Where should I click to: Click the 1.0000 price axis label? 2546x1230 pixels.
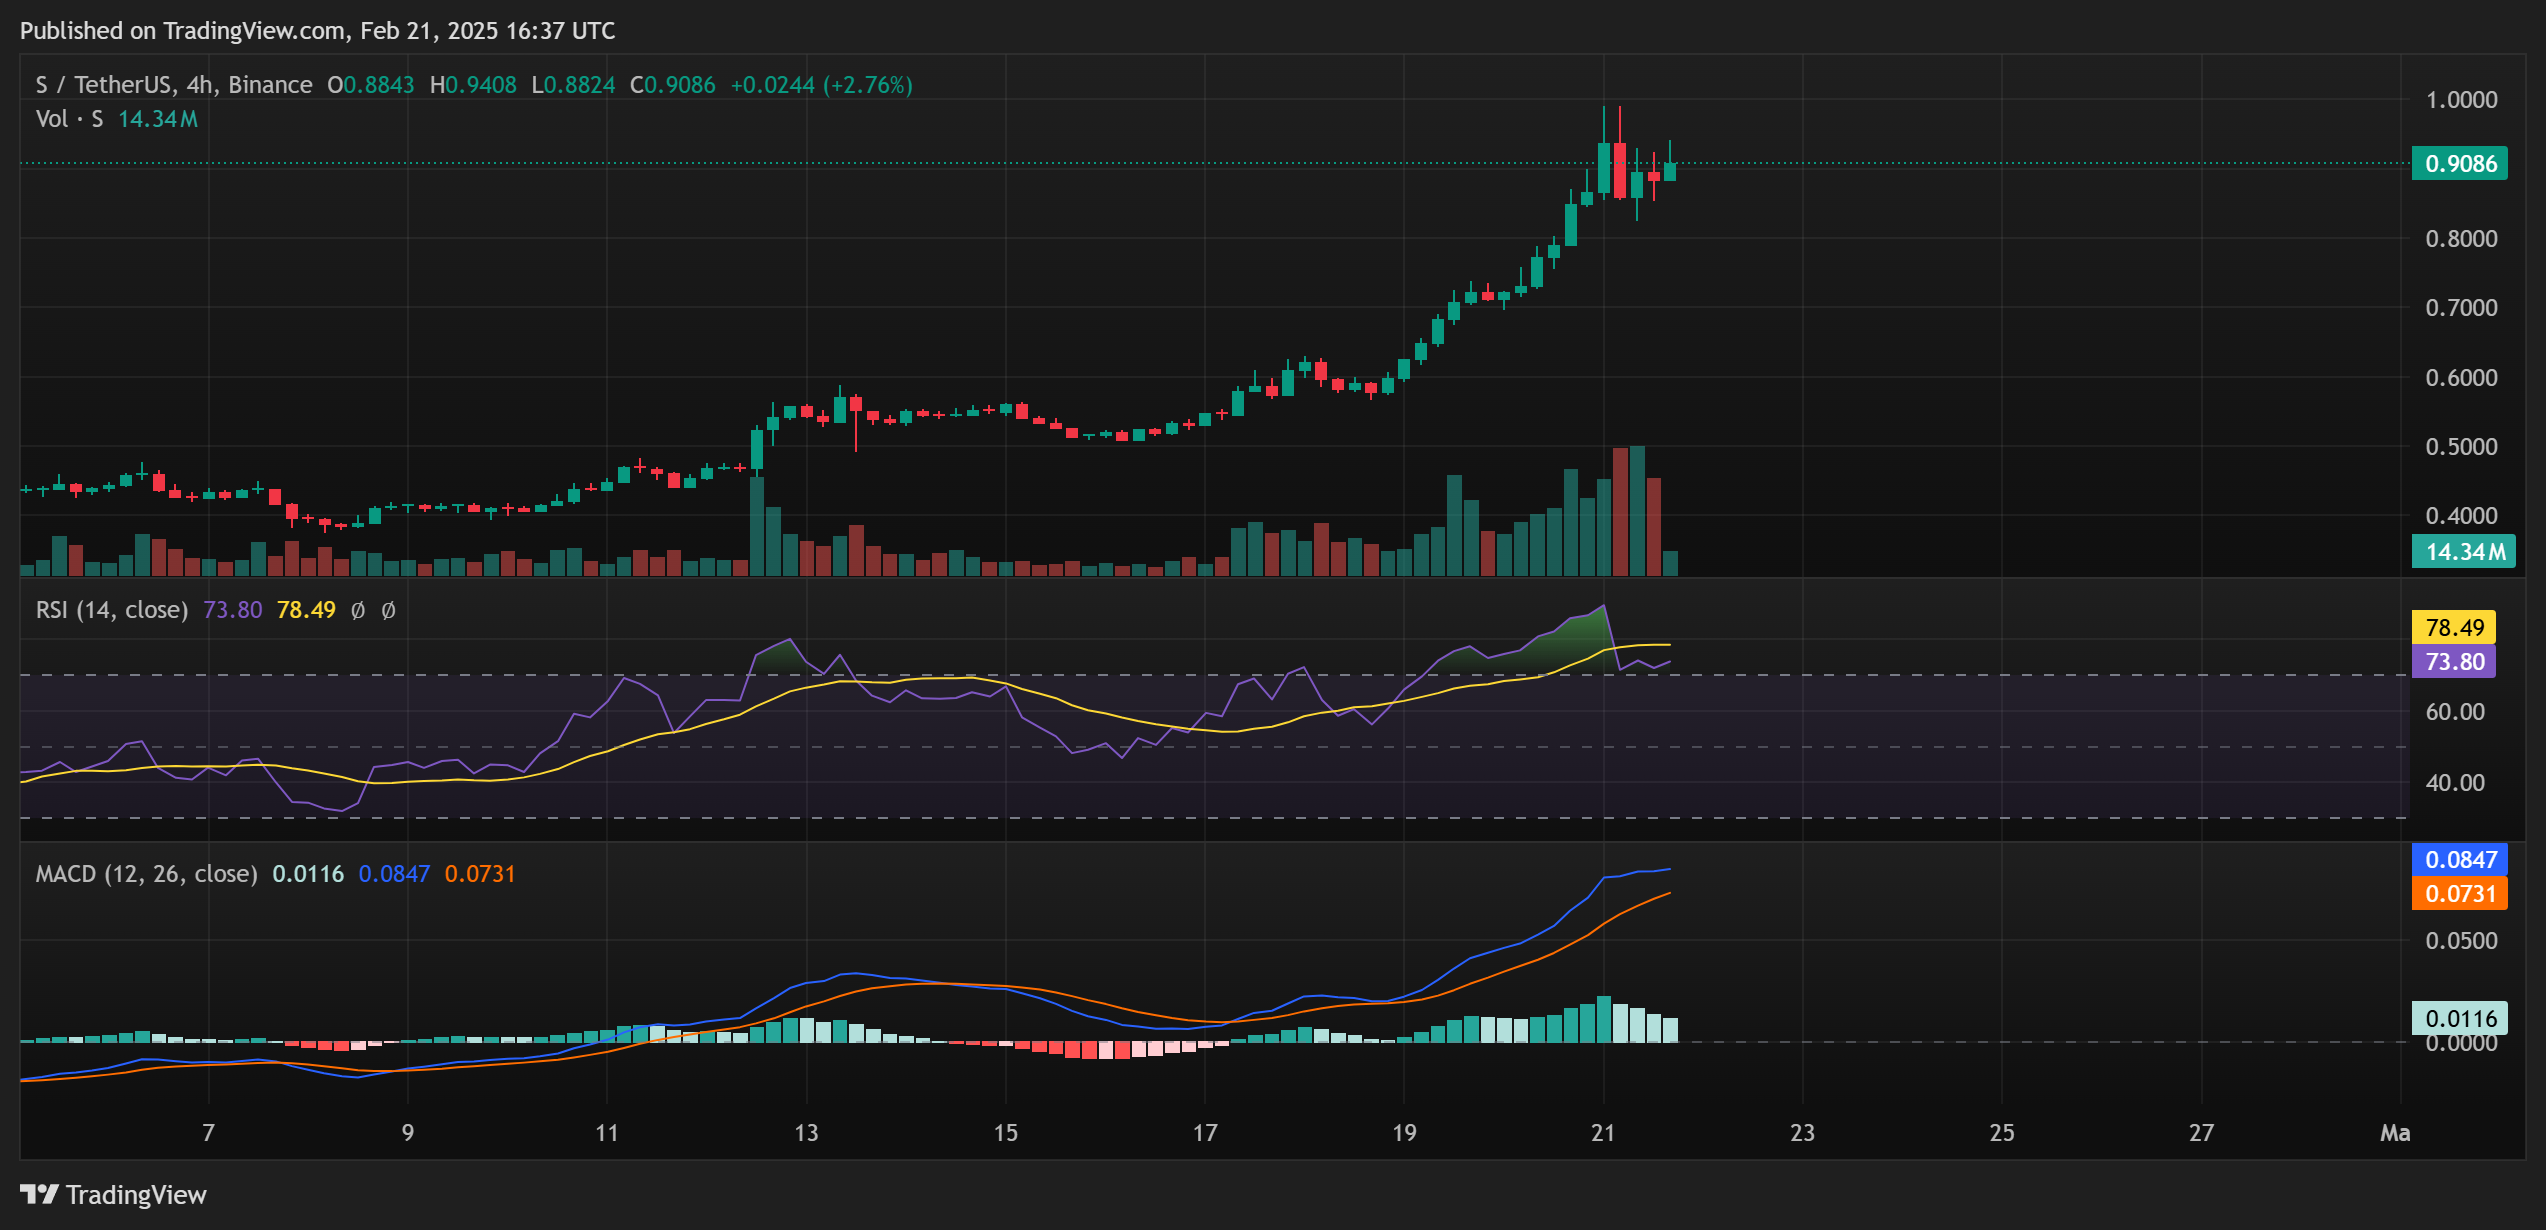(x=2460, y=100)
